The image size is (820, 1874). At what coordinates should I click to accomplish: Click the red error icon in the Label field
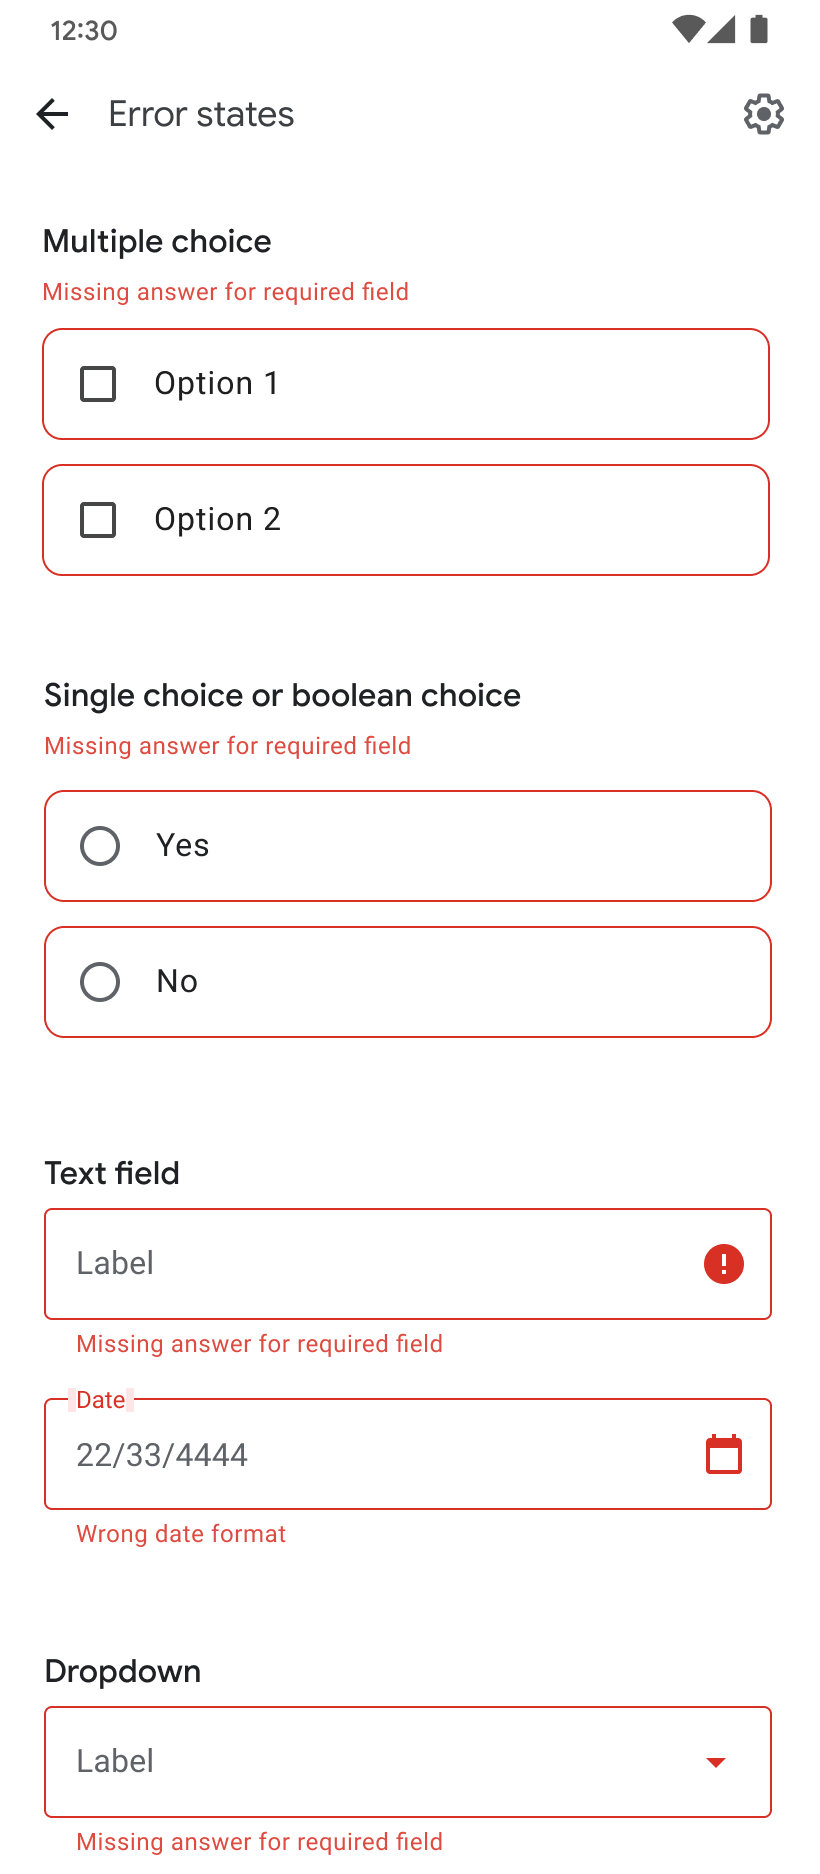point(722,1263)
